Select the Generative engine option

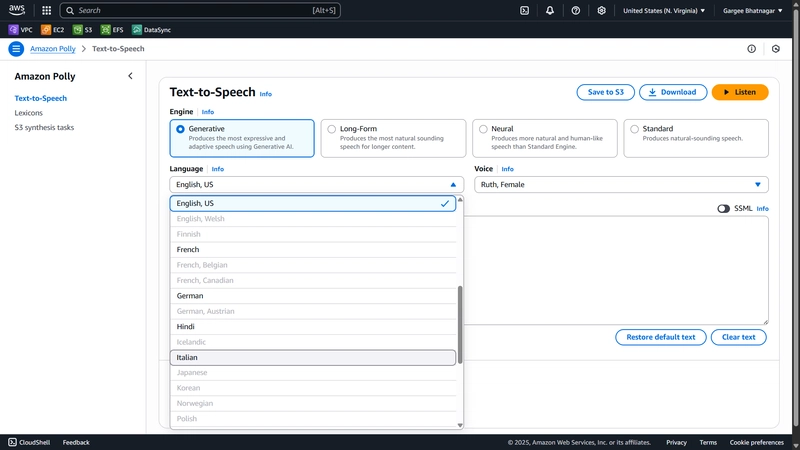[242, 138]
